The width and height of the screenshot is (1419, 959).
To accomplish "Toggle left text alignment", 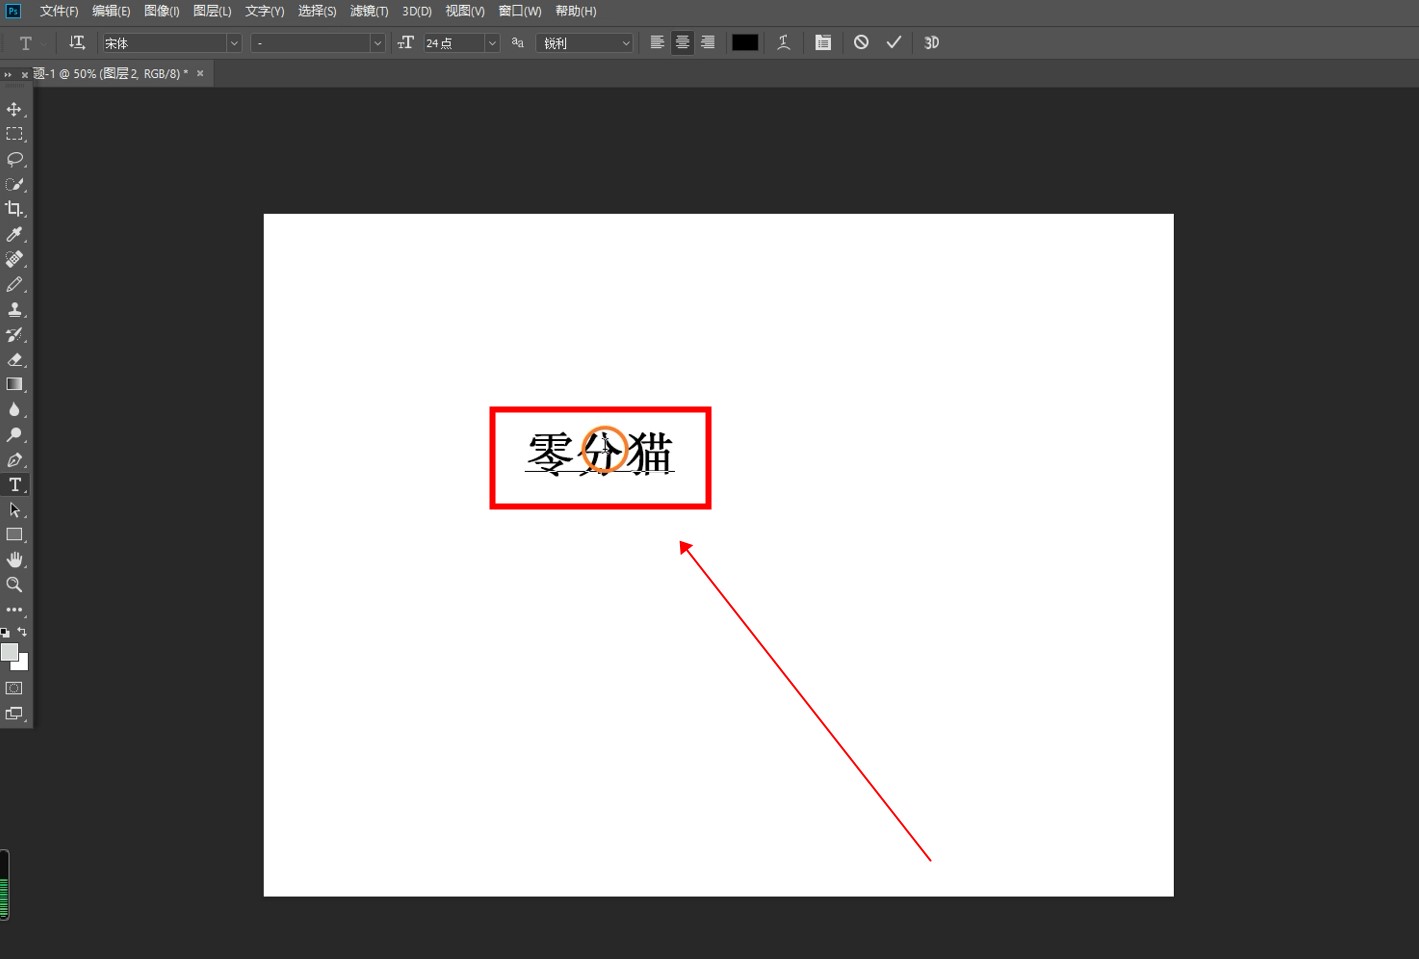I will (657, 43).
